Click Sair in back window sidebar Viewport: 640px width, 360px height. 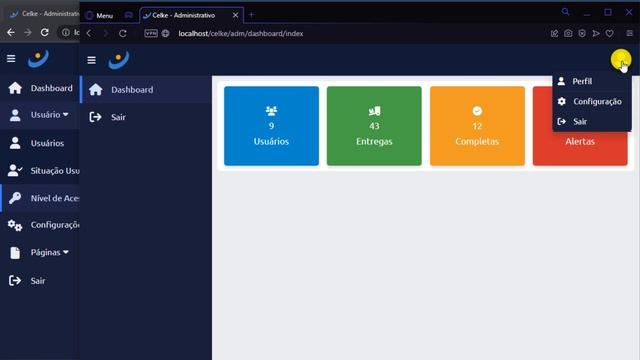coord(40,280)
